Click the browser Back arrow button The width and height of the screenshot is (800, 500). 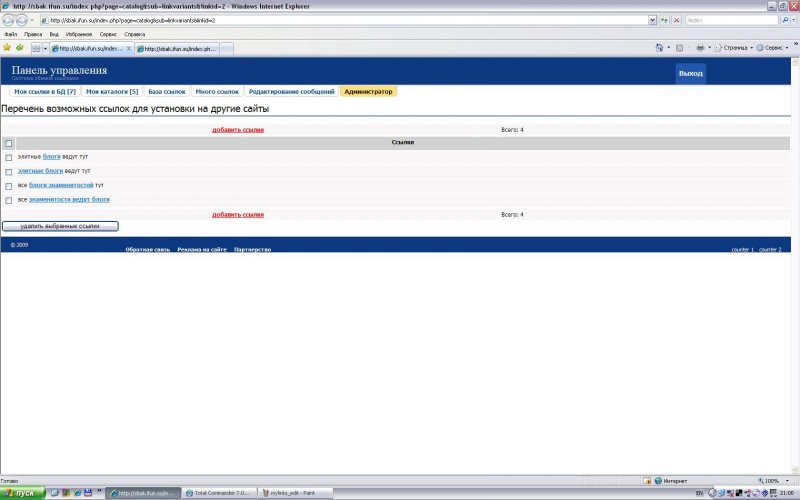pyautogui.click(x=9, y=20)
